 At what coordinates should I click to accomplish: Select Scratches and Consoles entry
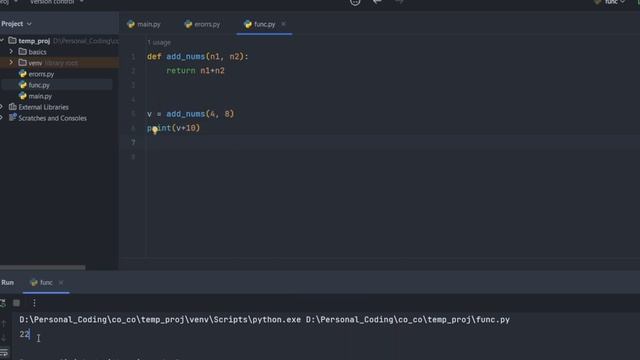click(52, 118)
